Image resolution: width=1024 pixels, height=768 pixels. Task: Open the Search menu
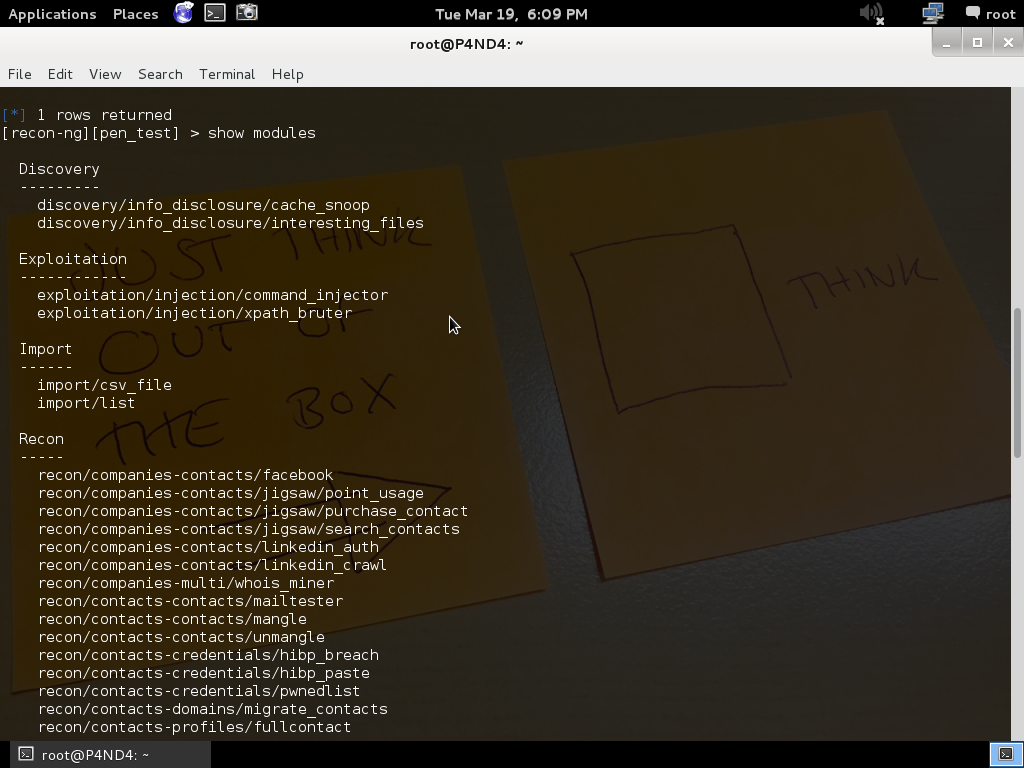click(x=160, y=74)
